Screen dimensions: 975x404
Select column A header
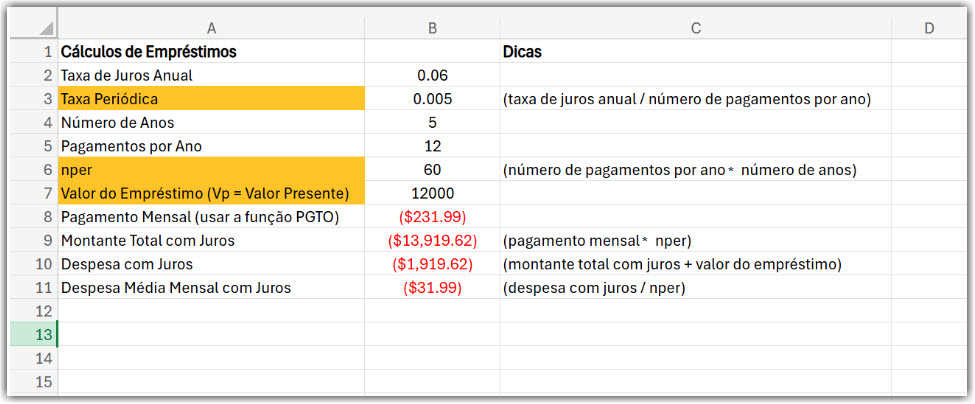point(211,27)
